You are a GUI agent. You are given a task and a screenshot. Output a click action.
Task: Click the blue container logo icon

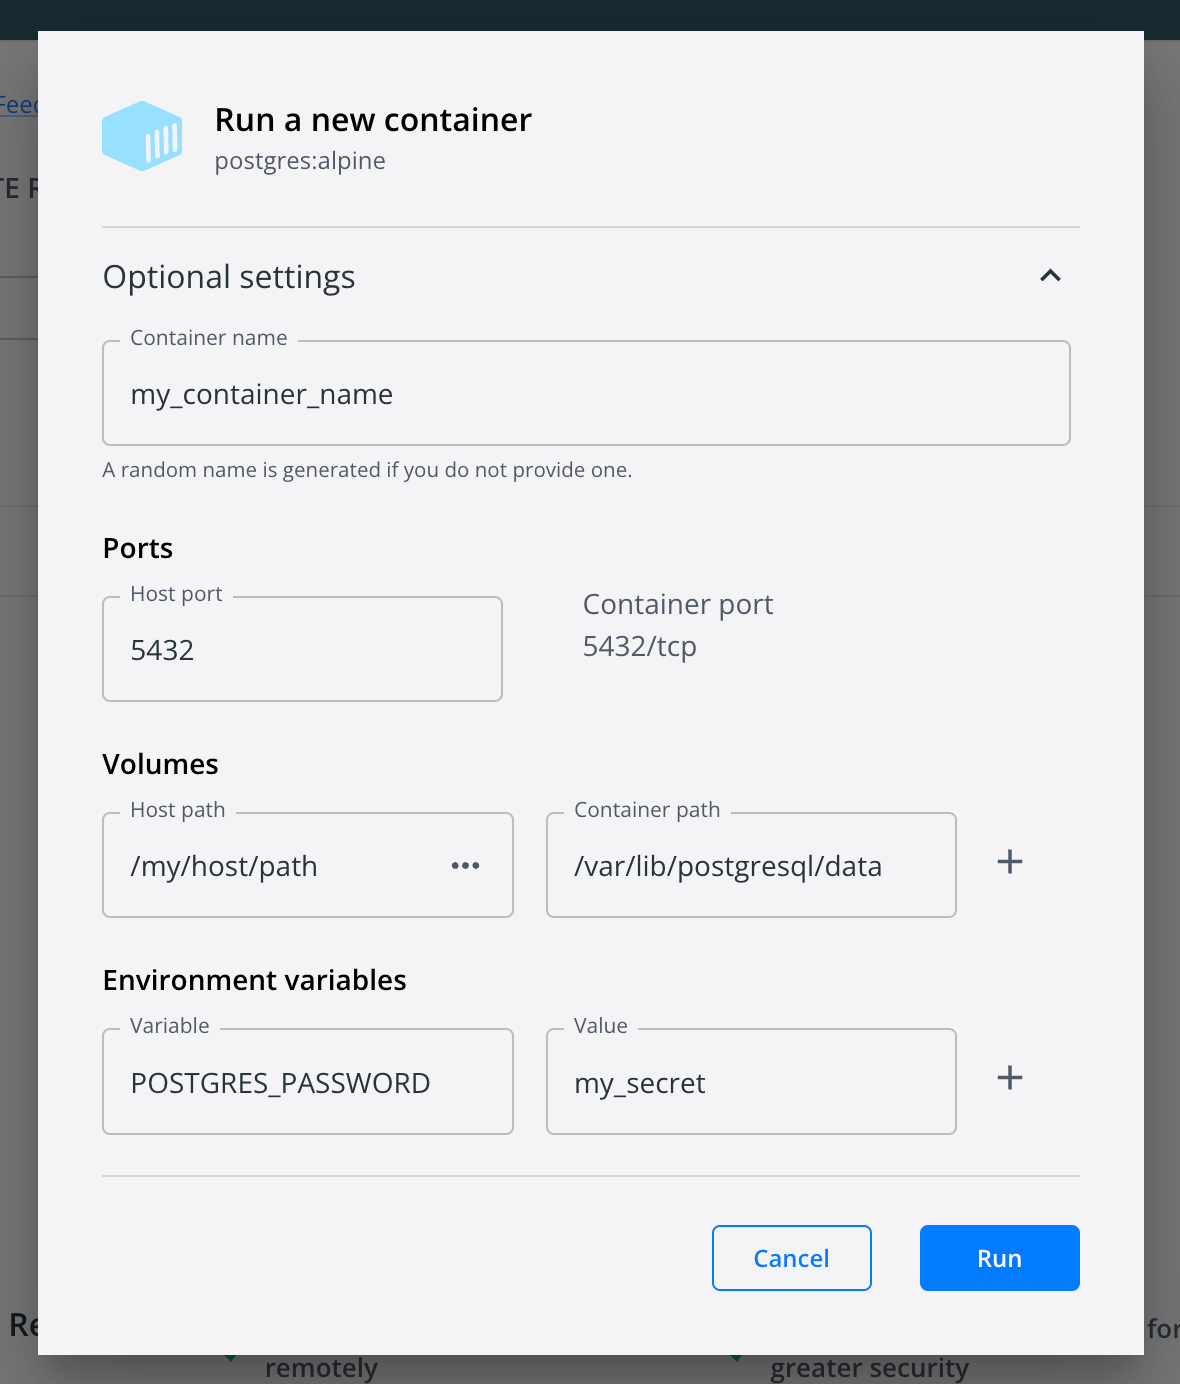pos(142,136)
